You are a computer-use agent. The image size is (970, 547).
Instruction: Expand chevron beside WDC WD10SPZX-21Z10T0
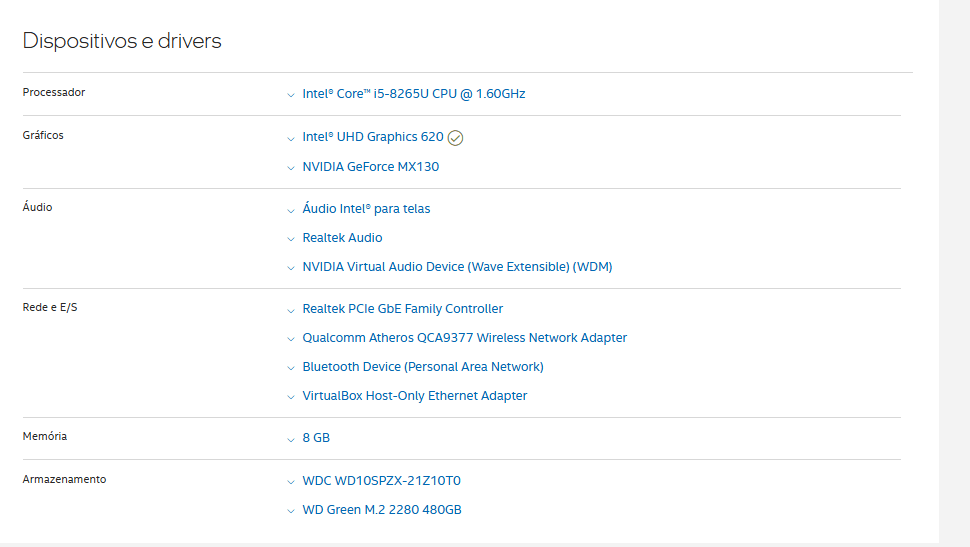(x=291, y=482)
